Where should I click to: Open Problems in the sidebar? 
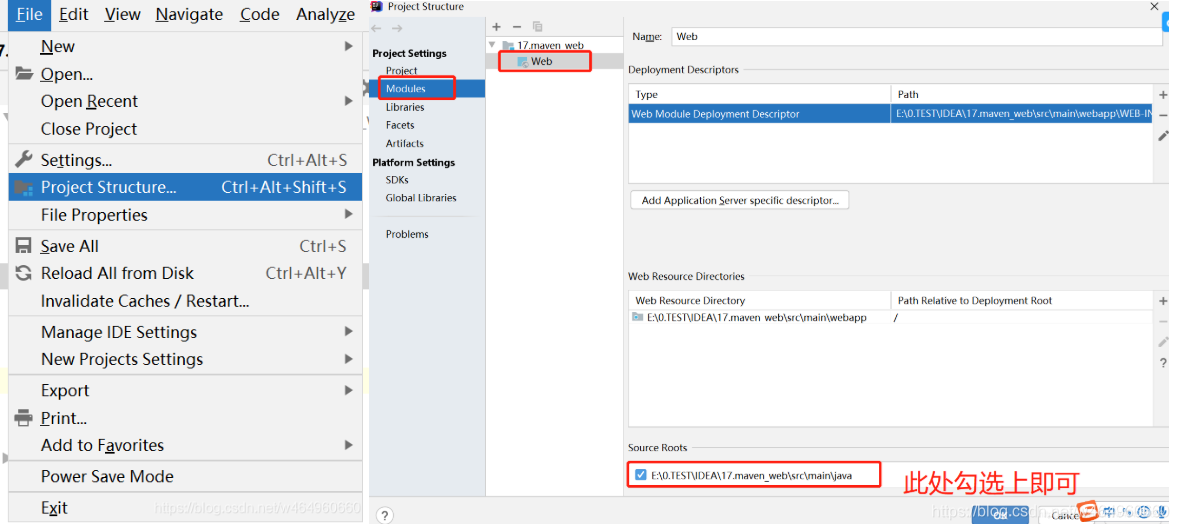pos(407,234)
